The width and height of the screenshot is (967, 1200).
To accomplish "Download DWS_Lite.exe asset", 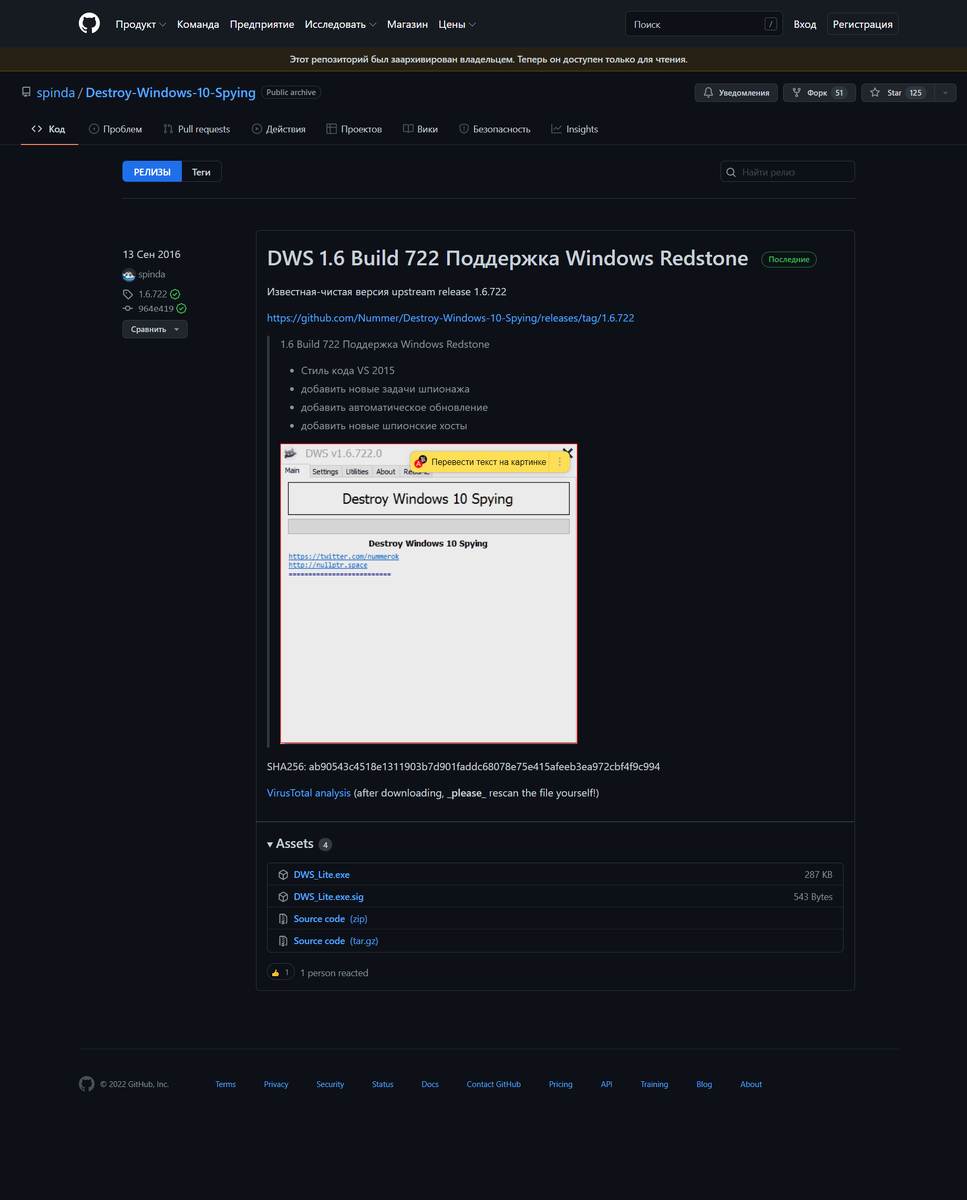I will pyautogui.click(x=321, y=875).
